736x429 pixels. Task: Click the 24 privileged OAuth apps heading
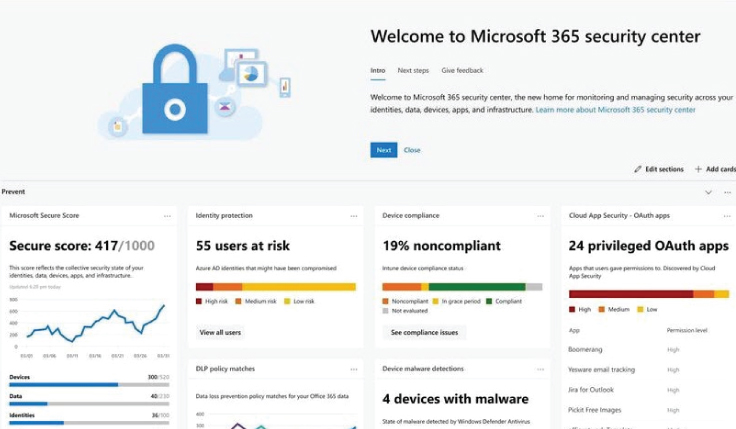click(x=649, y=246)
